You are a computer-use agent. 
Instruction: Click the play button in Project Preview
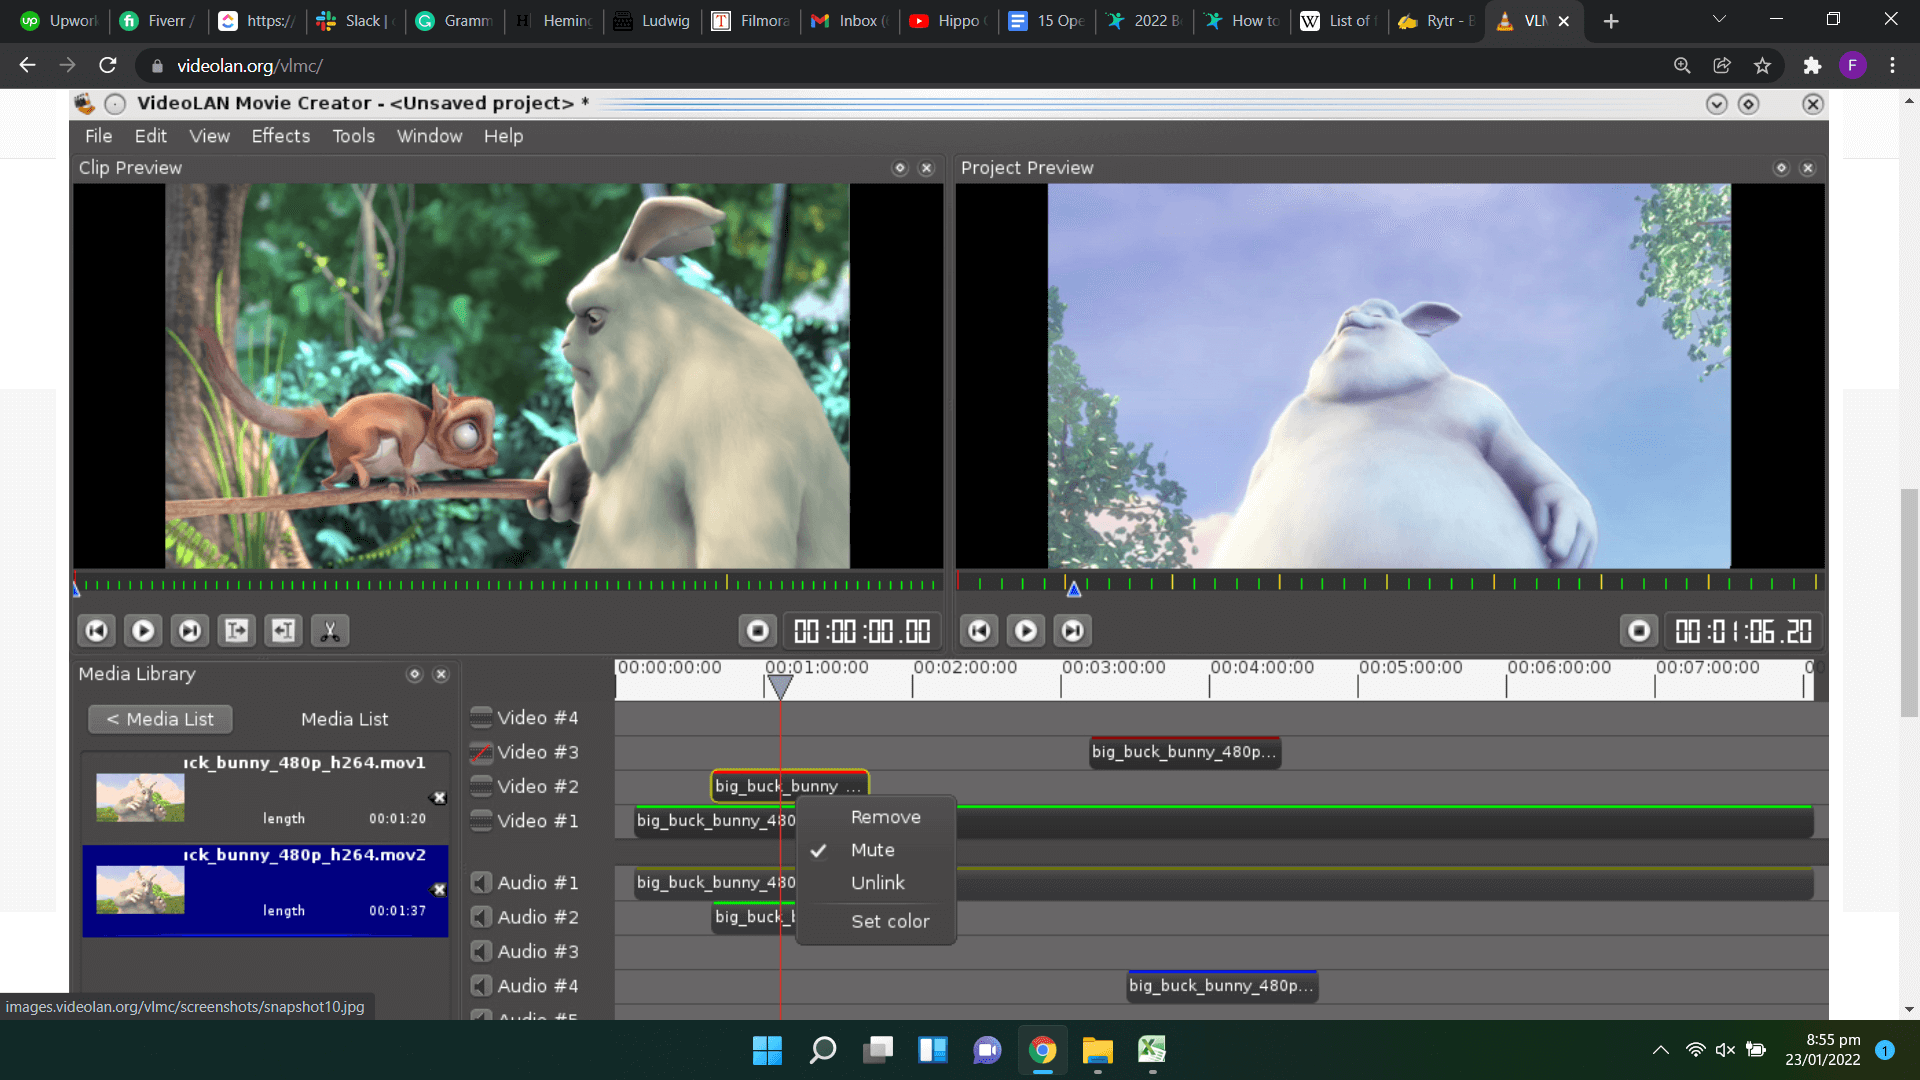[1025, 630]
